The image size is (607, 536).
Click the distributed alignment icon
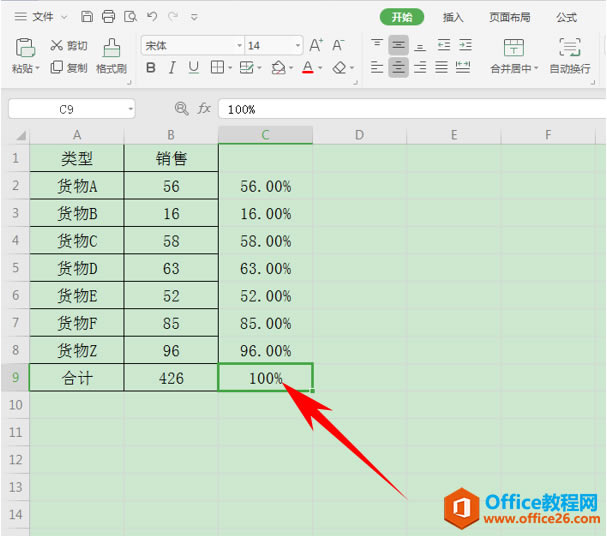463,67
